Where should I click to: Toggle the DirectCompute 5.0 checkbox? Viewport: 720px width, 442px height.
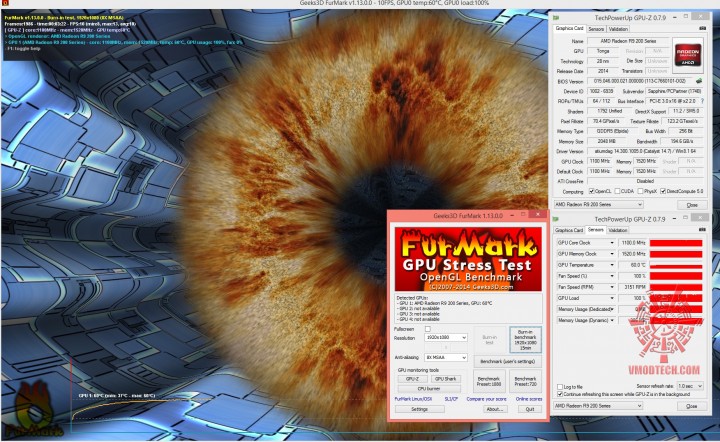coord(663,191)
